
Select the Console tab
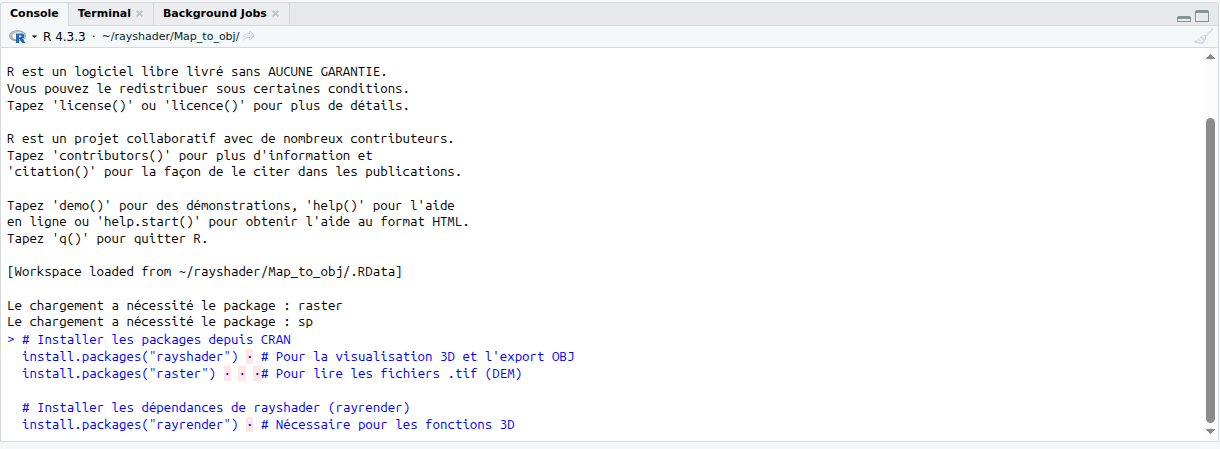click(35, 13)
